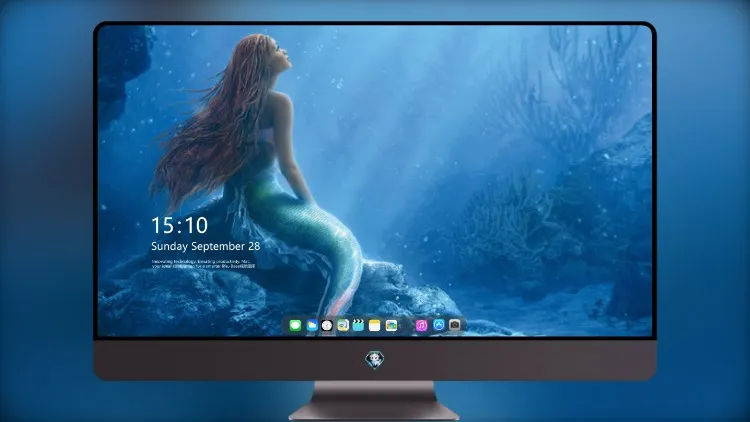Viewport: 750px width, 422px height.
Task: Open the green-yellow app icon beside Clock
Action: tap(342, 326)
